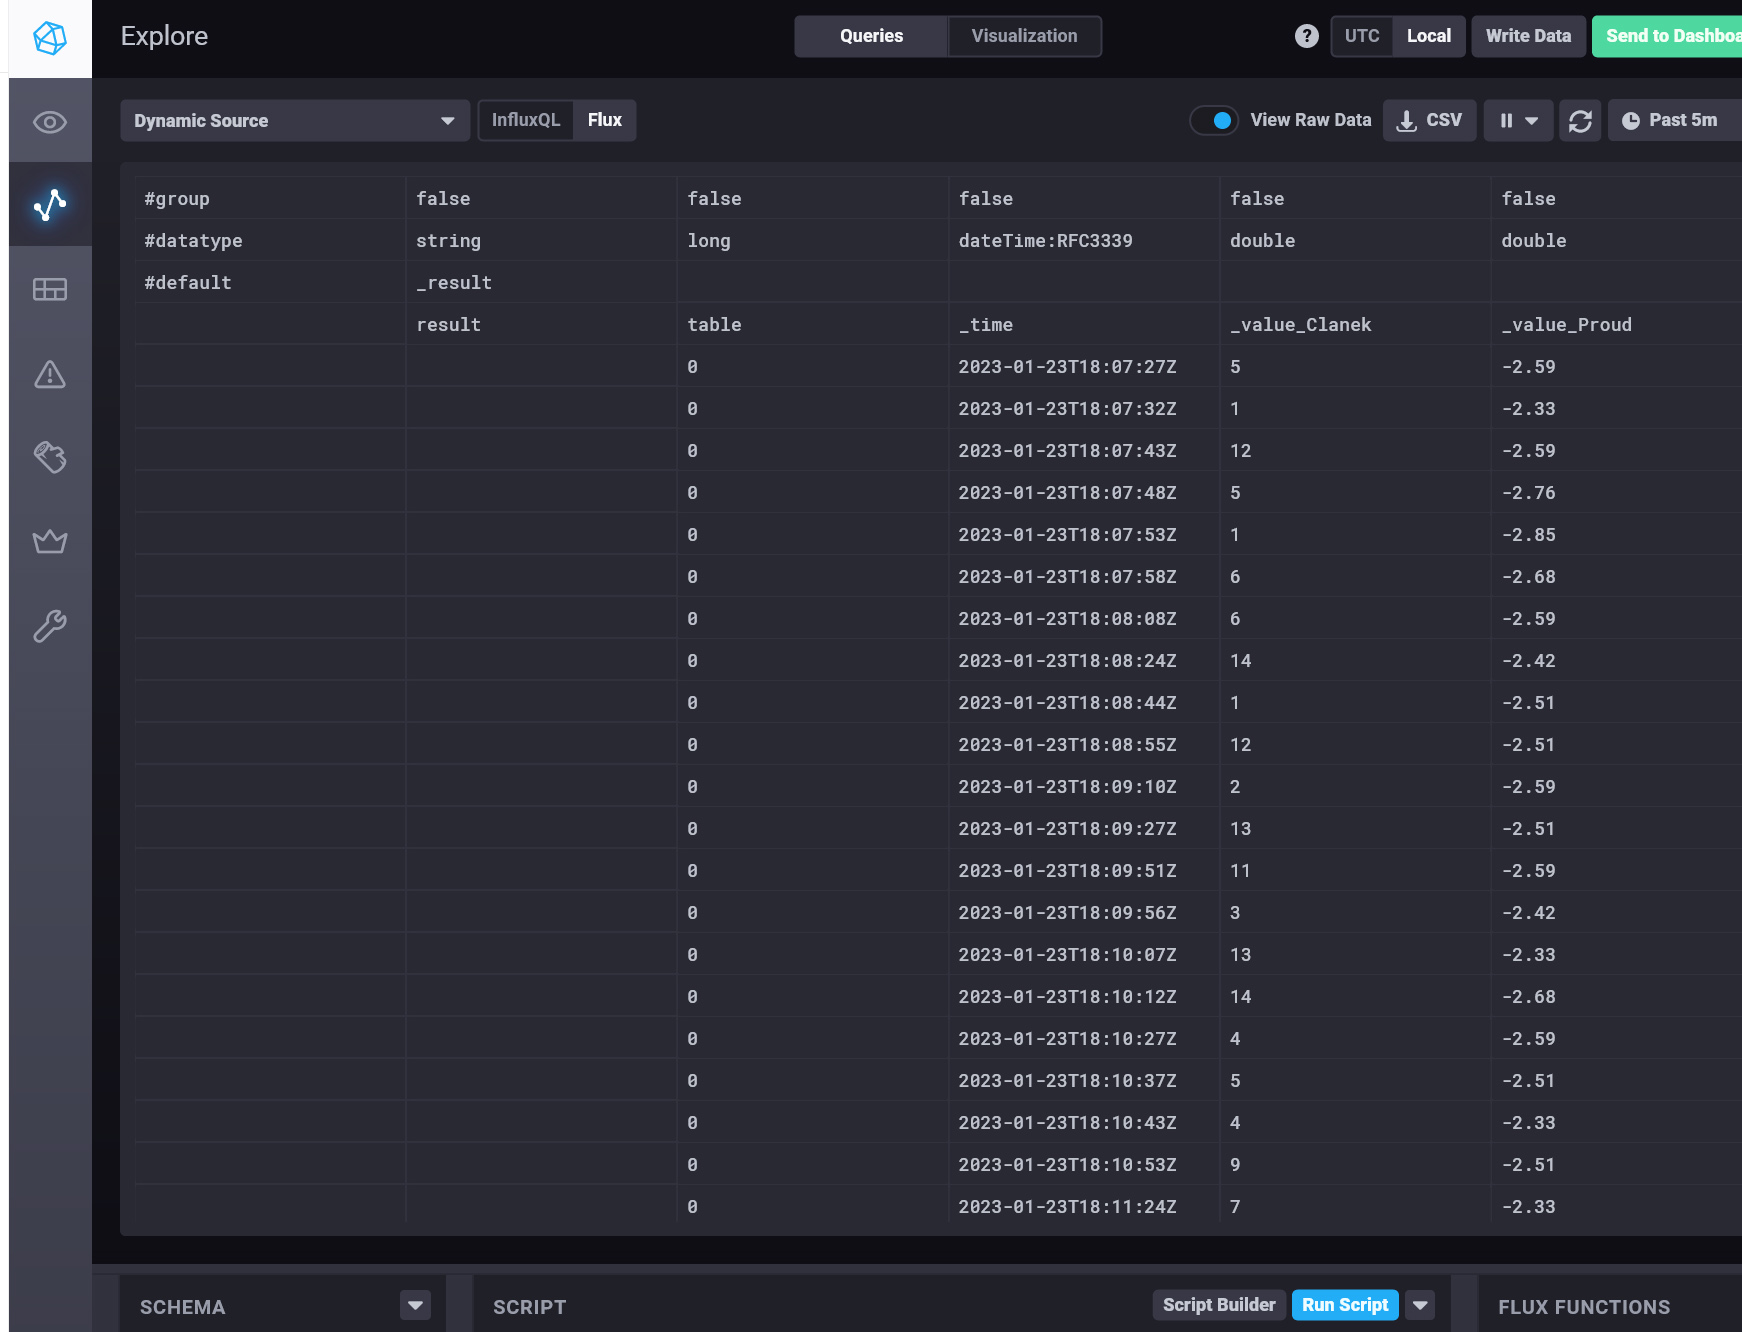1742x1332 pixels.
Task: Switch query language to InfluxQL
Action: pyautogui.click(x=526, y=120)
